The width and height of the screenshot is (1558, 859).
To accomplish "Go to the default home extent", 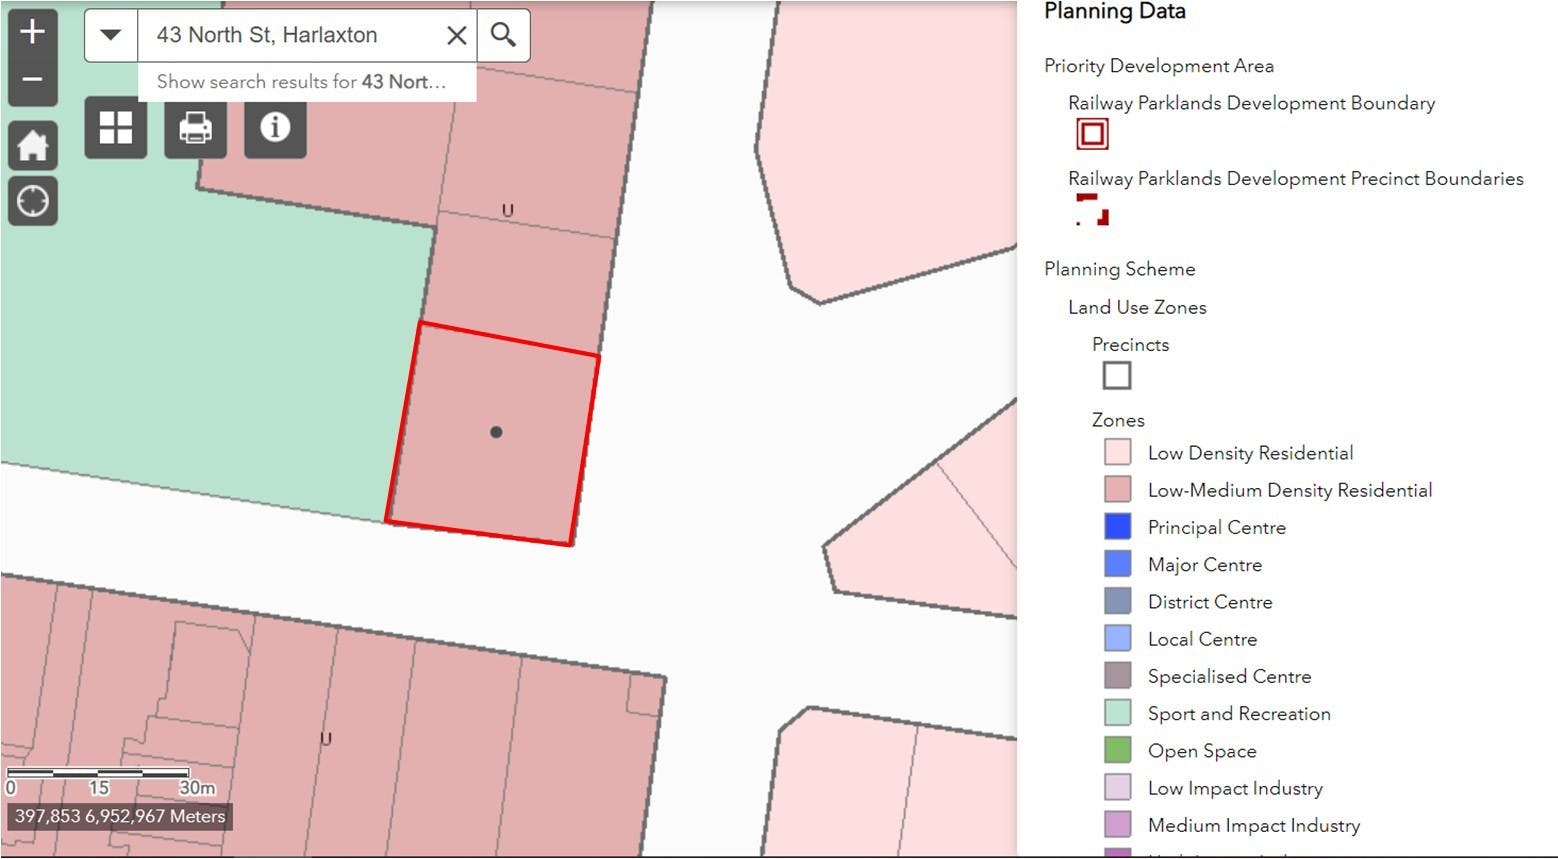I will click(x=32, y=146).
